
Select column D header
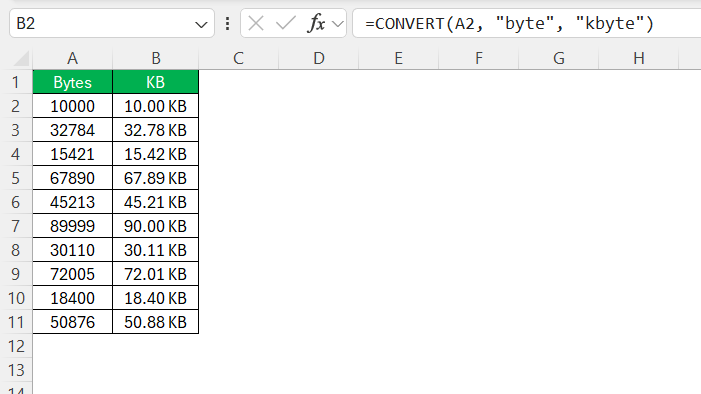click(x=319, y=58)
